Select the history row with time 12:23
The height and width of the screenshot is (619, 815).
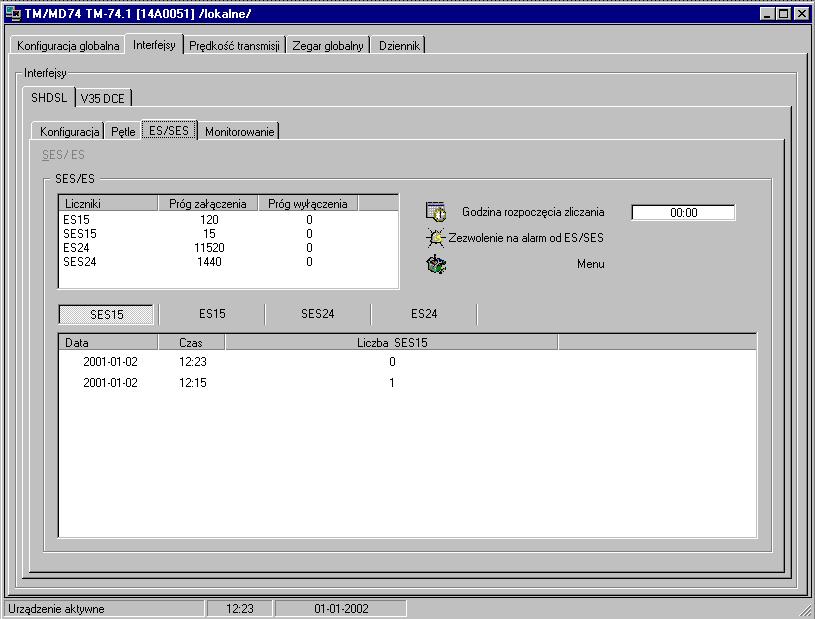(x=408, y=362)
